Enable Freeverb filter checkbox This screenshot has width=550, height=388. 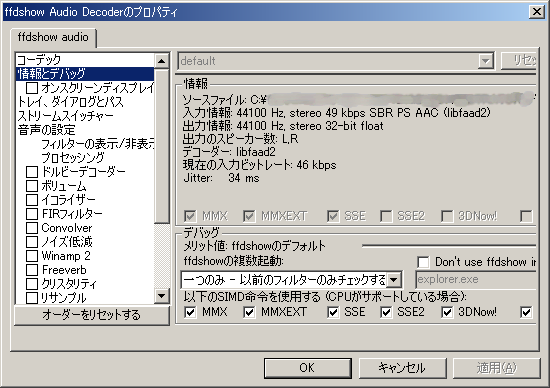click(32, 270)
